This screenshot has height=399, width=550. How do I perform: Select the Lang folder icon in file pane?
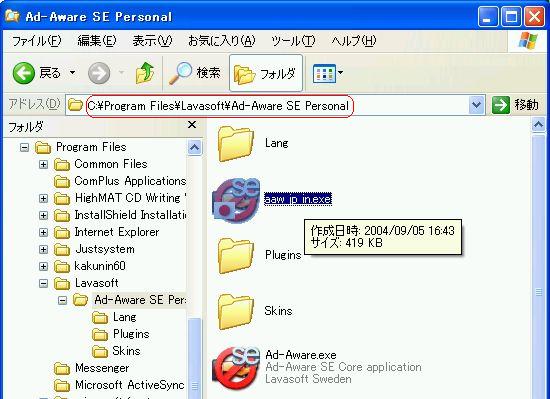(235, 144)
